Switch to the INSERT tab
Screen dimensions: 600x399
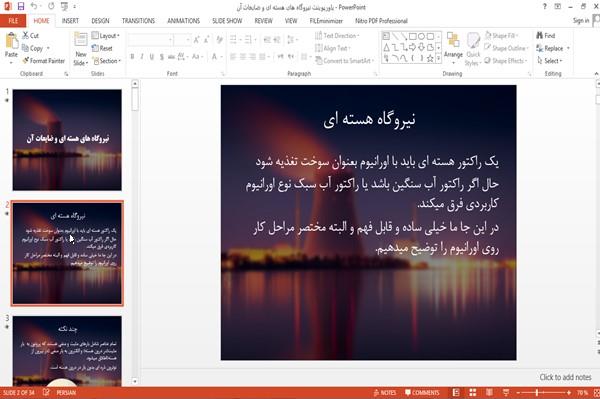pos(70,21)
